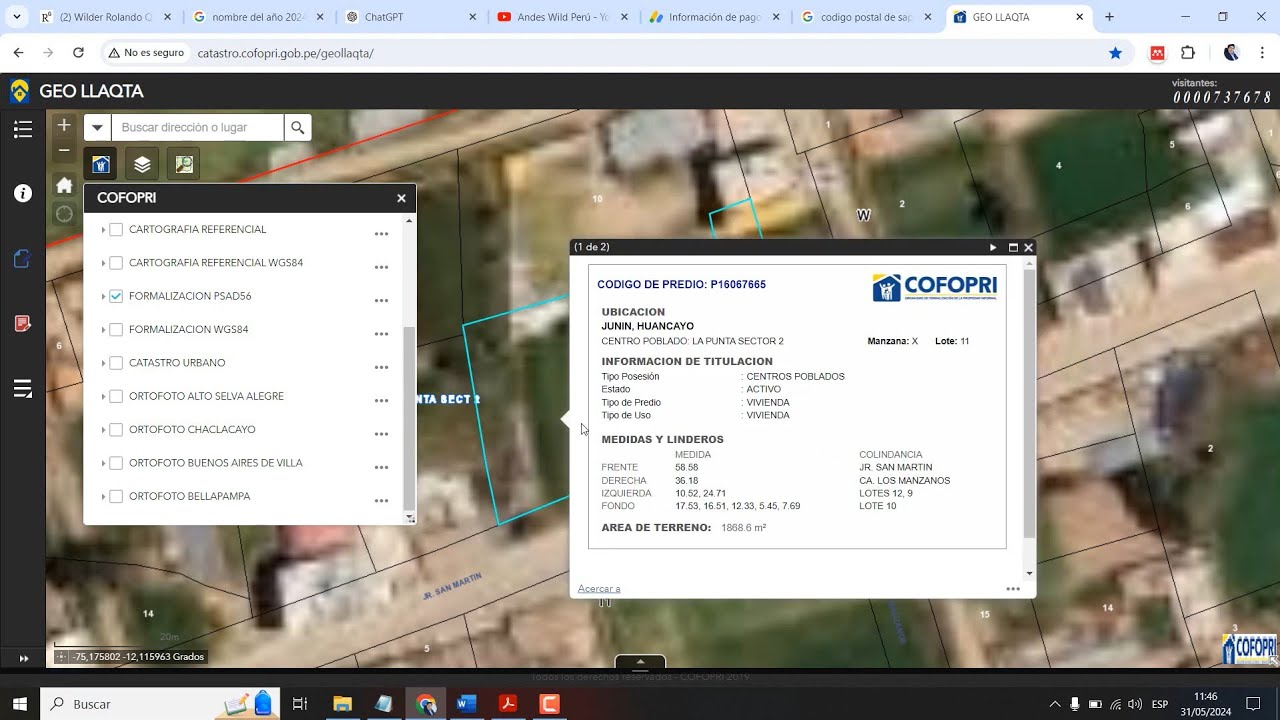
Task: Expand FORMALIZACION PSAD56 layer tree
Action: pyautogui.click(x=103, y=296)
